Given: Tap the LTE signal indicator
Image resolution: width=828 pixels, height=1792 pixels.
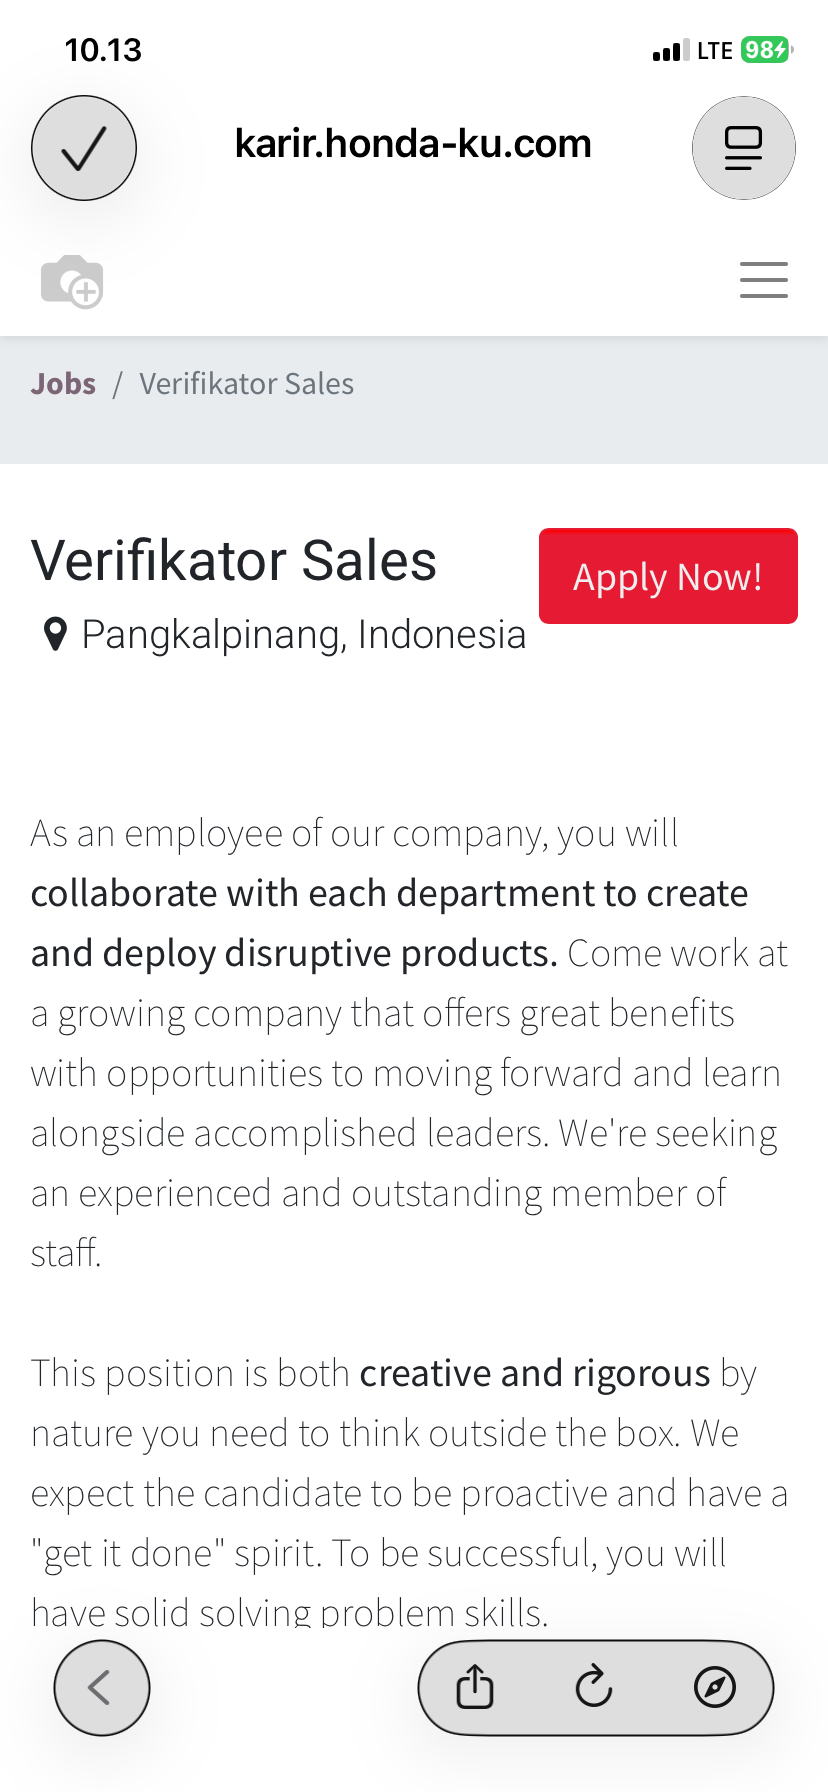Looking at the screenshot, I should 714,51.
